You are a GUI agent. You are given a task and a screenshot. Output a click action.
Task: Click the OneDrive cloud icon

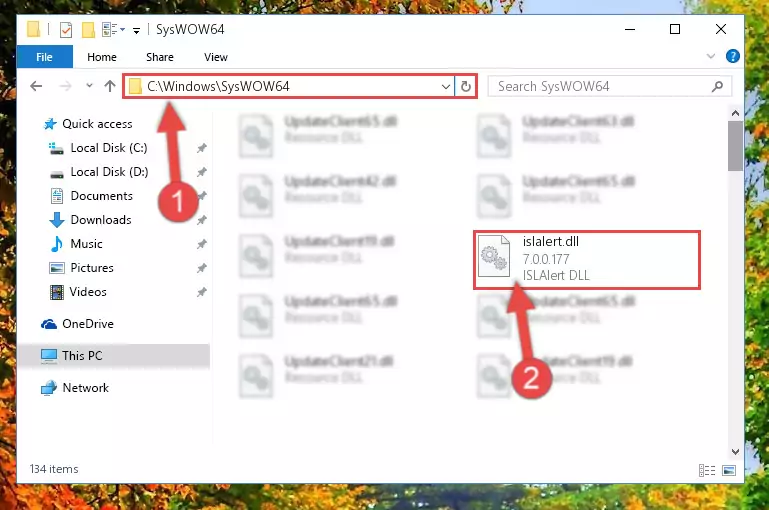(x=49, y=324)
